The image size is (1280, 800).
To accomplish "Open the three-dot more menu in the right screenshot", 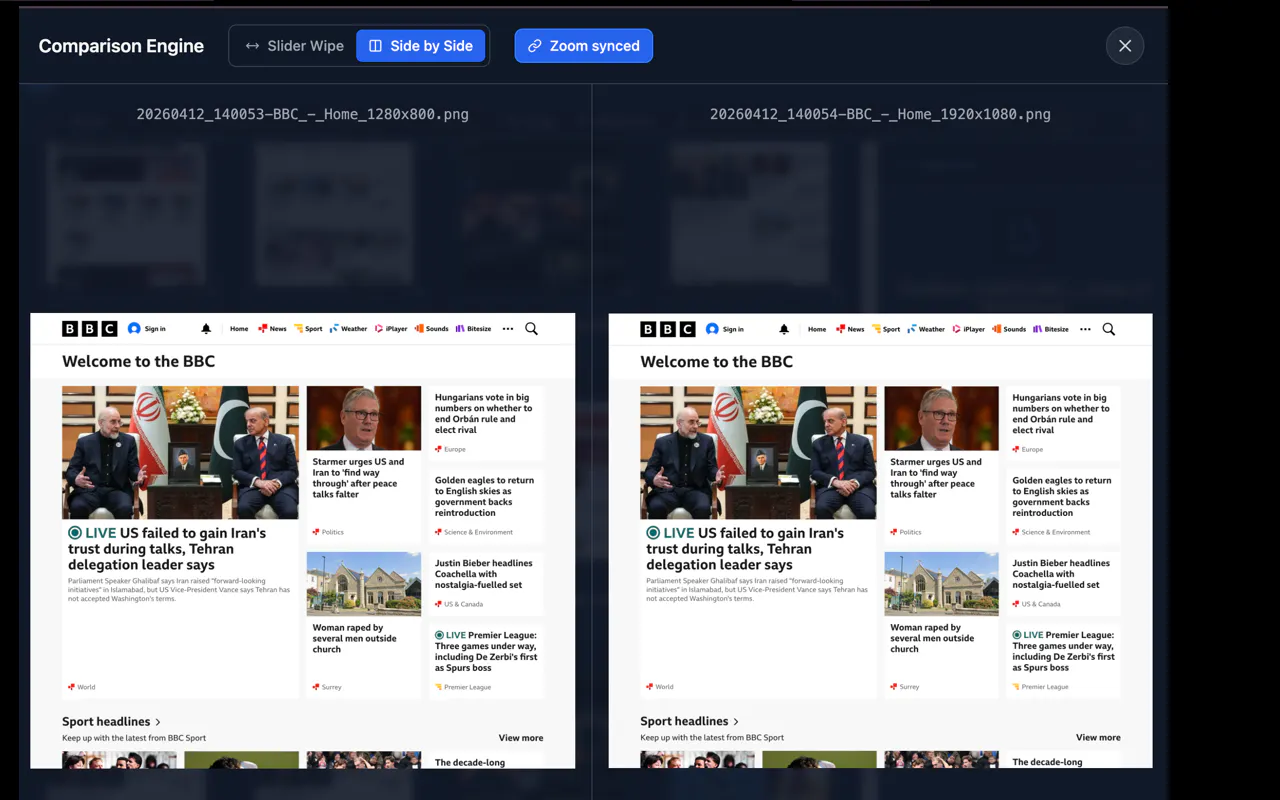I will point(1085,329).
